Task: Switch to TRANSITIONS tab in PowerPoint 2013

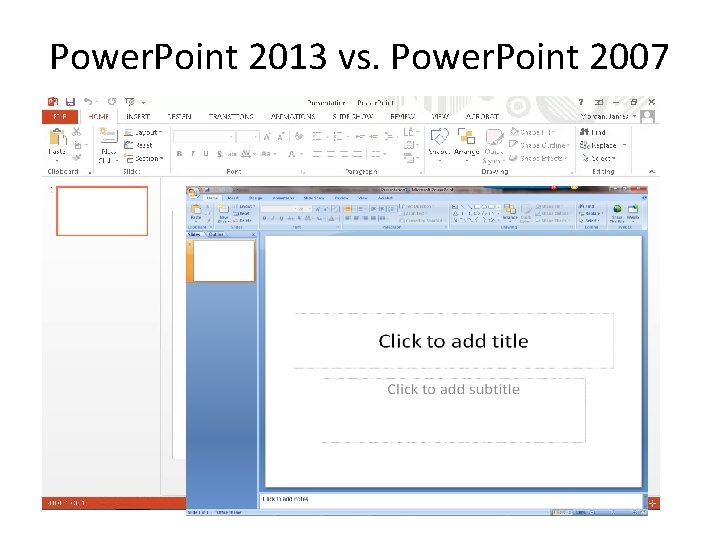Action: click(x=231, y=117)
